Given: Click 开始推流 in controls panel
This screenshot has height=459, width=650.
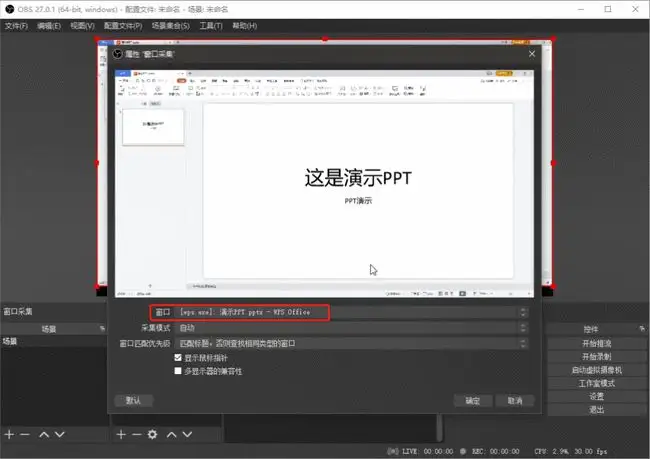Looking at the screenshot, I should (x=597, y=343).
